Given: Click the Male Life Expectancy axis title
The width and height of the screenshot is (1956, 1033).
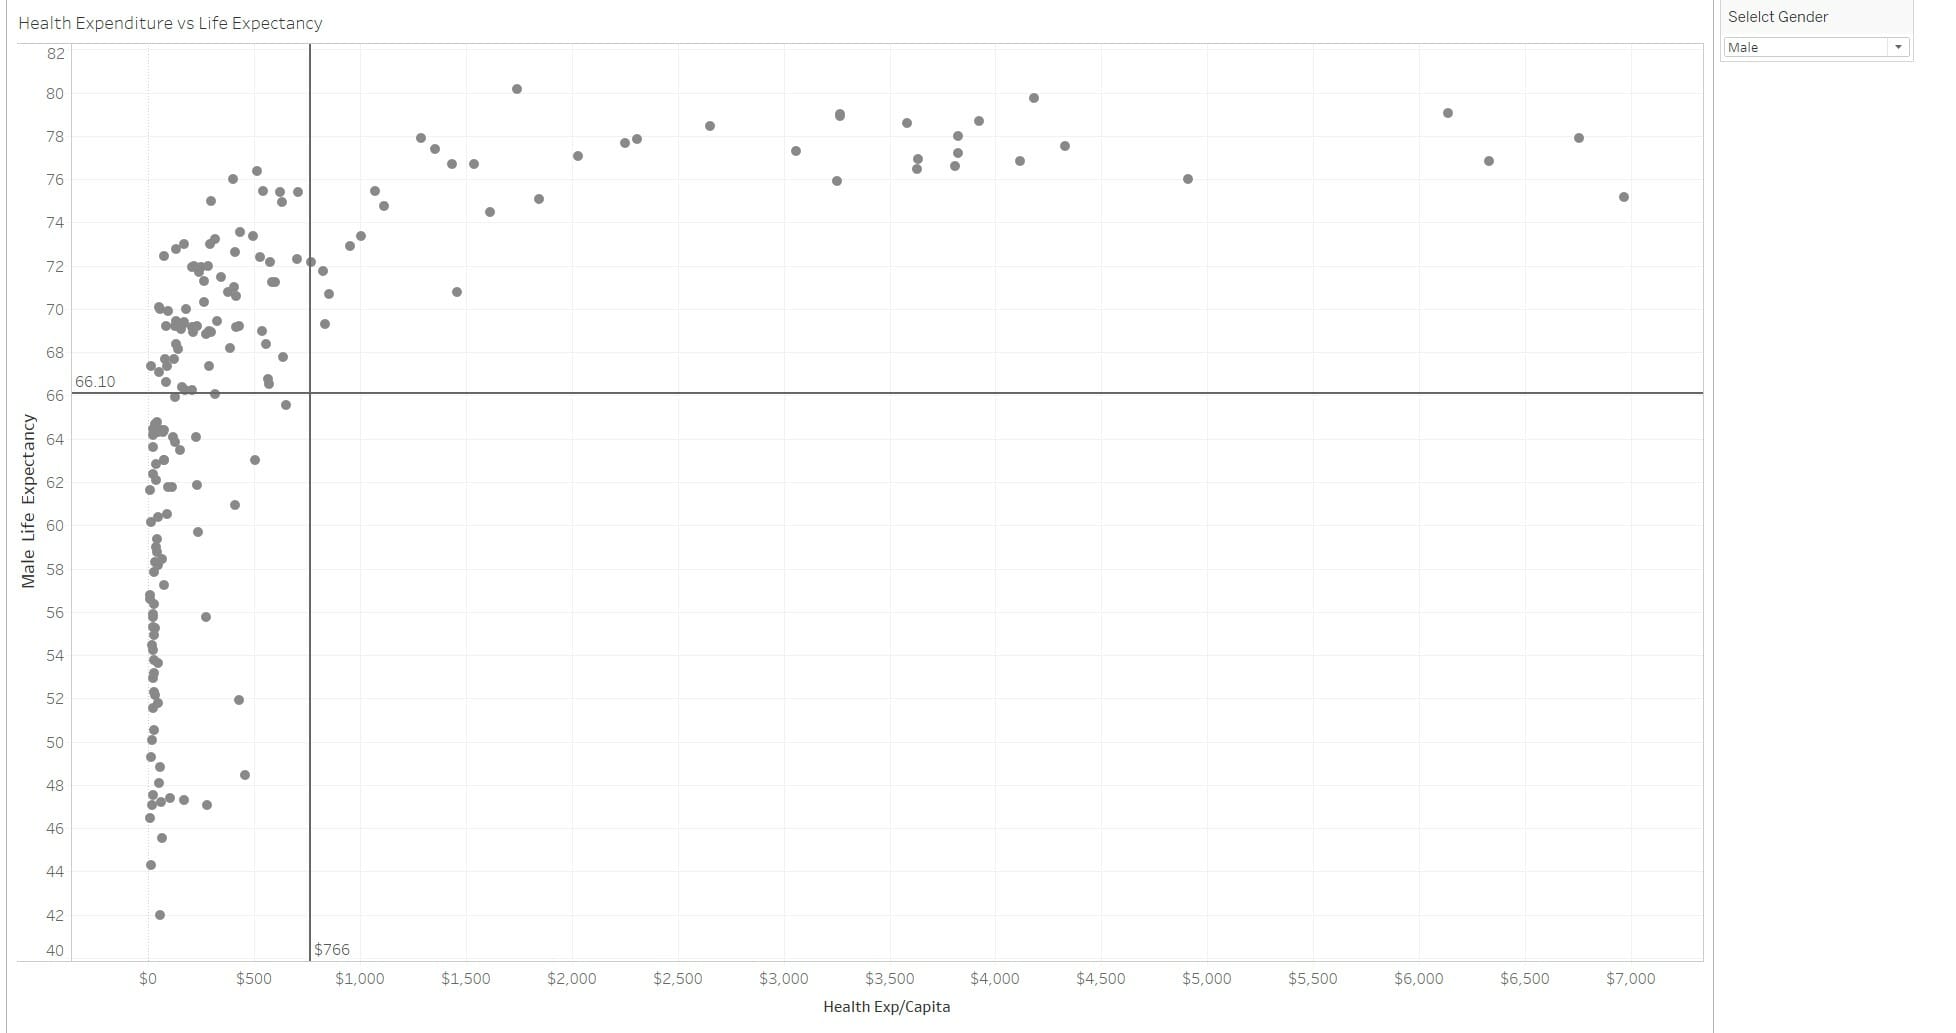Looking at the screenshot, I should pyautogui.click(x=28, y=501).
